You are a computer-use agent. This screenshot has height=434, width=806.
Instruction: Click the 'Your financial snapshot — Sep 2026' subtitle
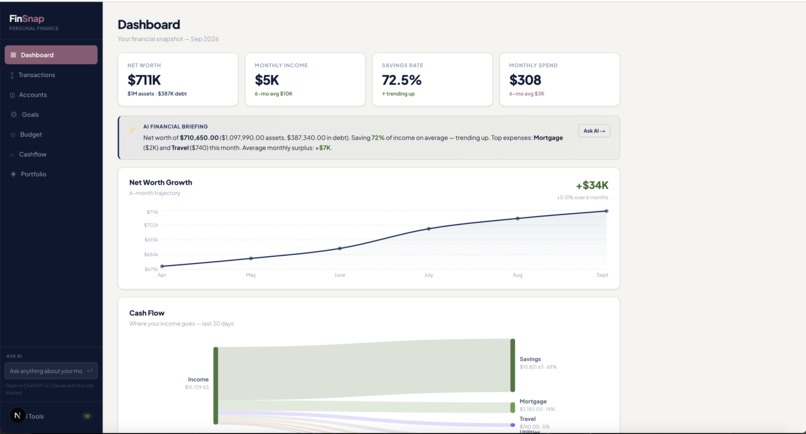click(x=168, y=39)
